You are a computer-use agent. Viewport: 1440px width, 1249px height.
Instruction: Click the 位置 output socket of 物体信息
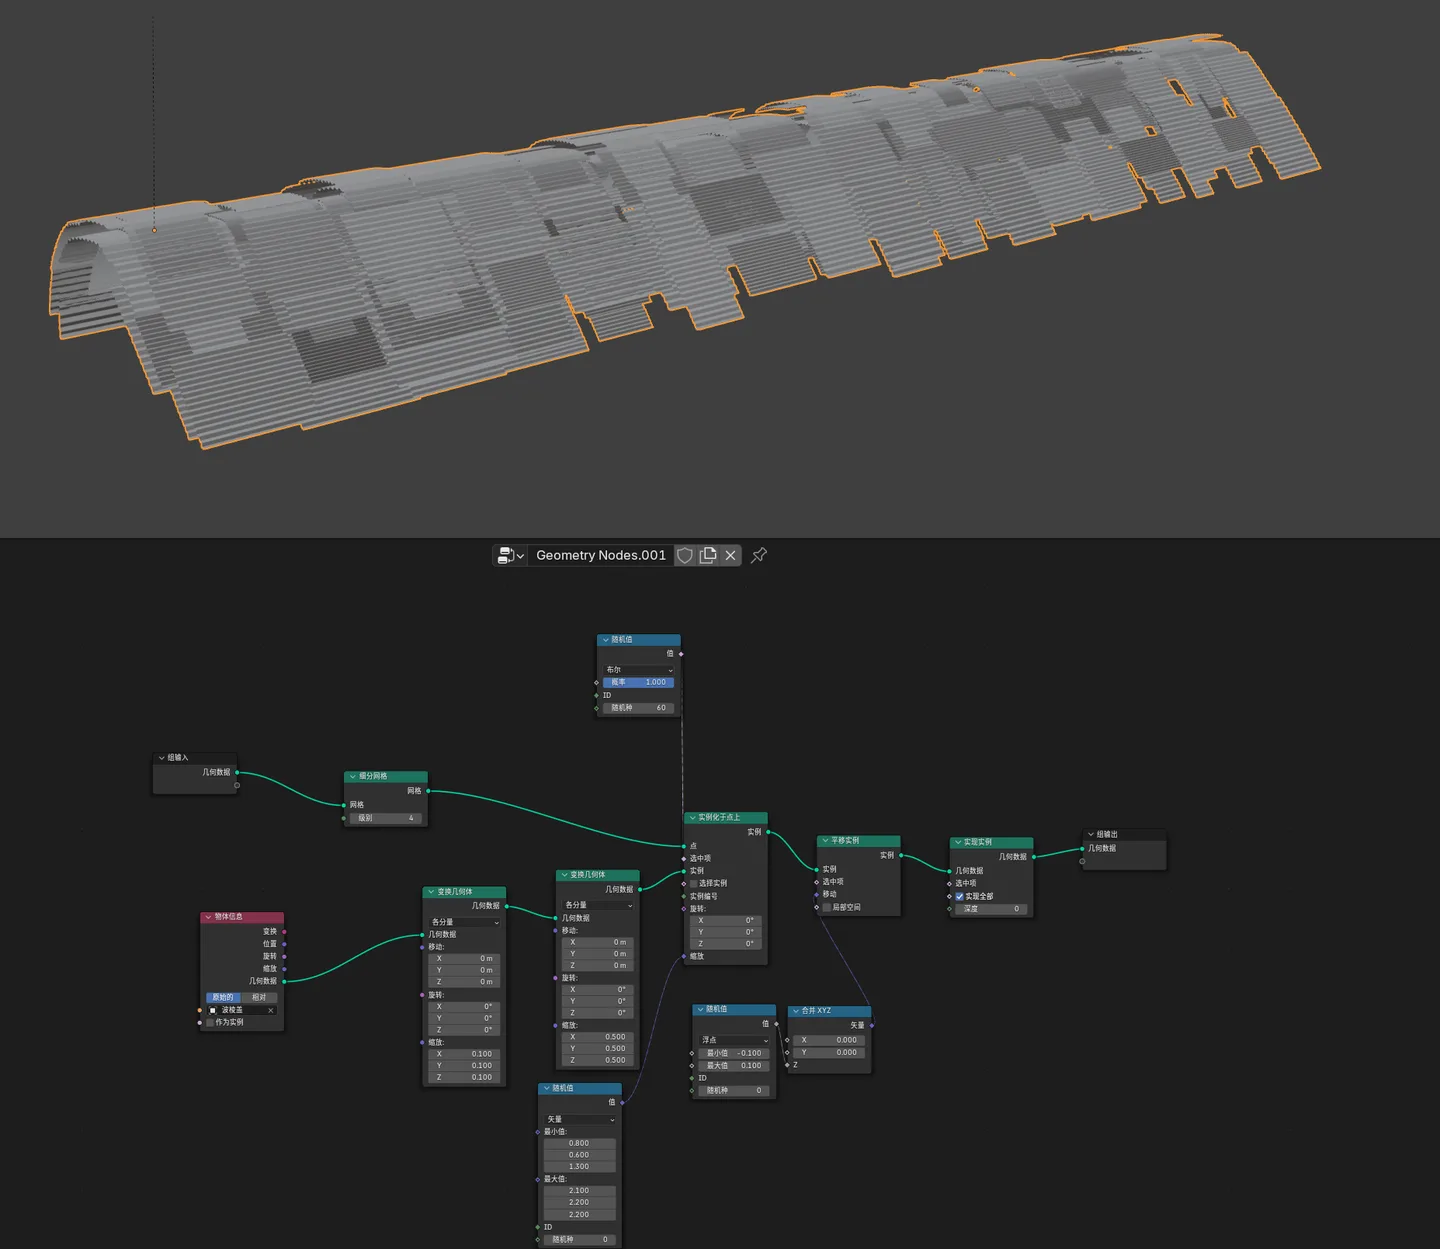click(284, 944)
